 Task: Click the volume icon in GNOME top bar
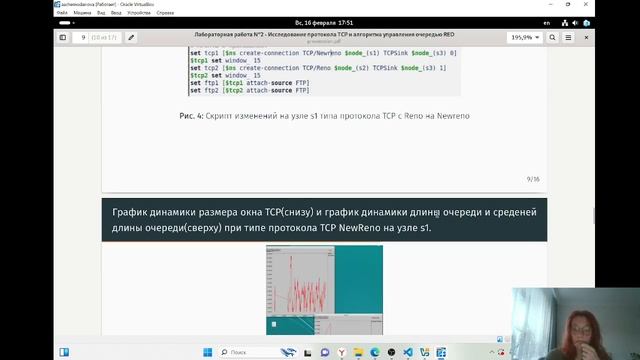pyautogui.click(x=575, y=23)
